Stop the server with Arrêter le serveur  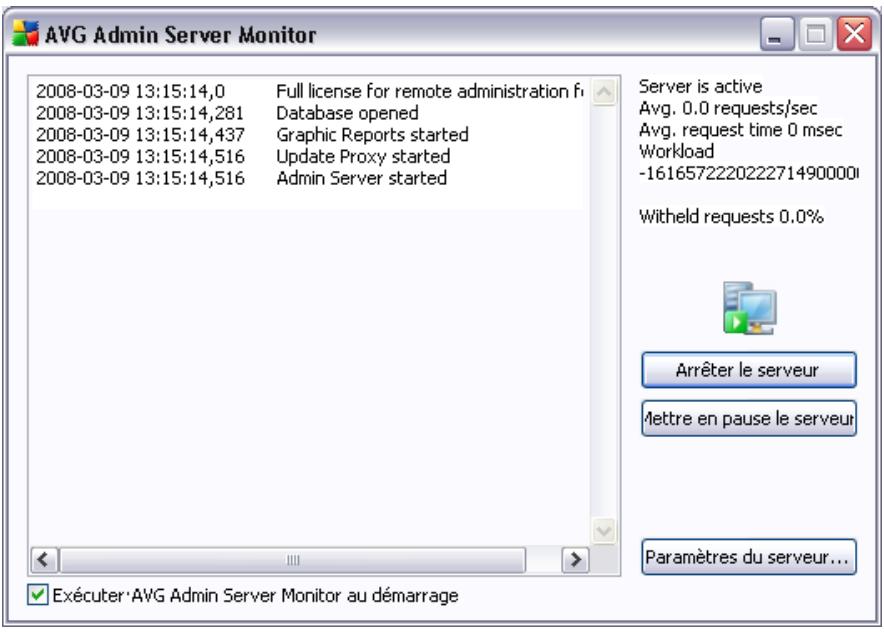[749, 370]
